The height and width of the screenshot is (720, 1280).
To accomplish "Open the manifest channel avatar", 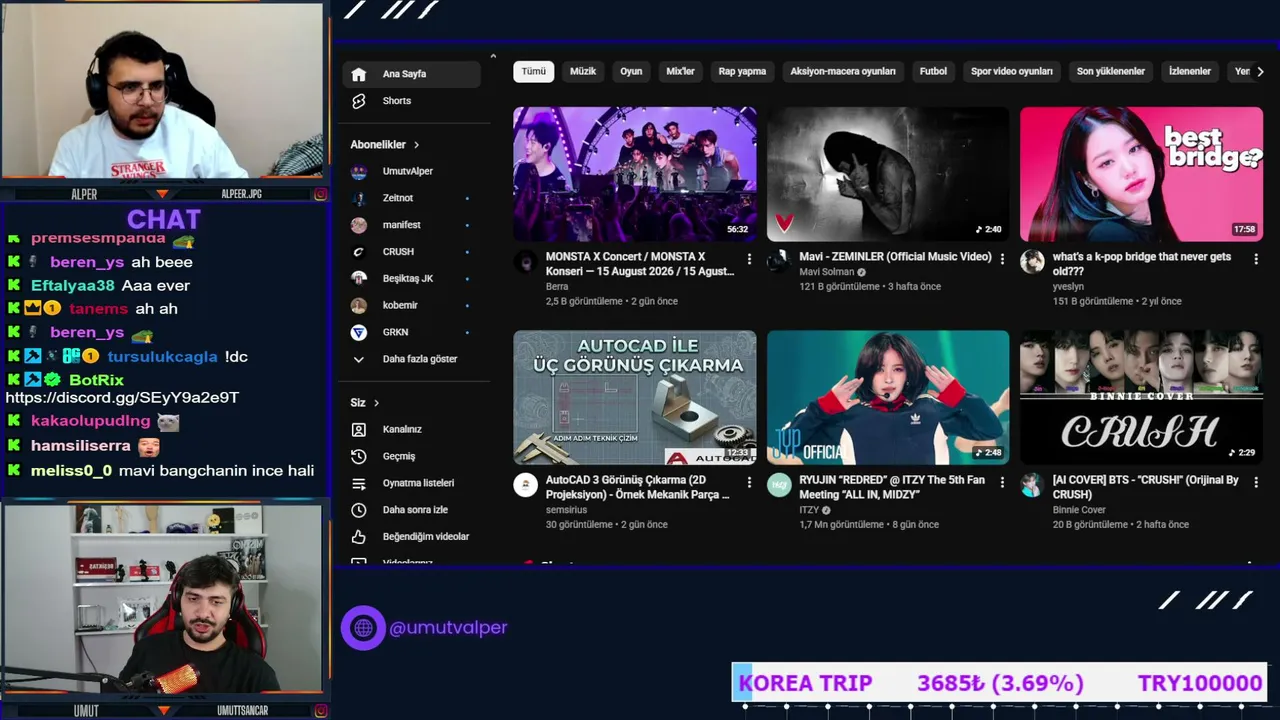I will point(359,225).
